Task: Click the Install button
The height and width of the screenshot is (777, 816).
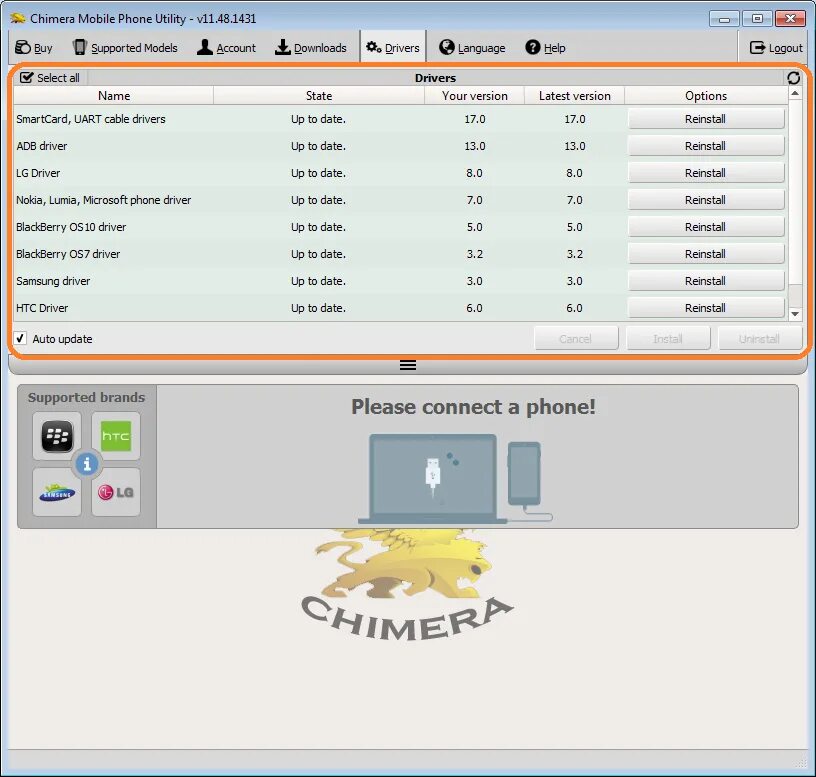Action: point(668,339)
